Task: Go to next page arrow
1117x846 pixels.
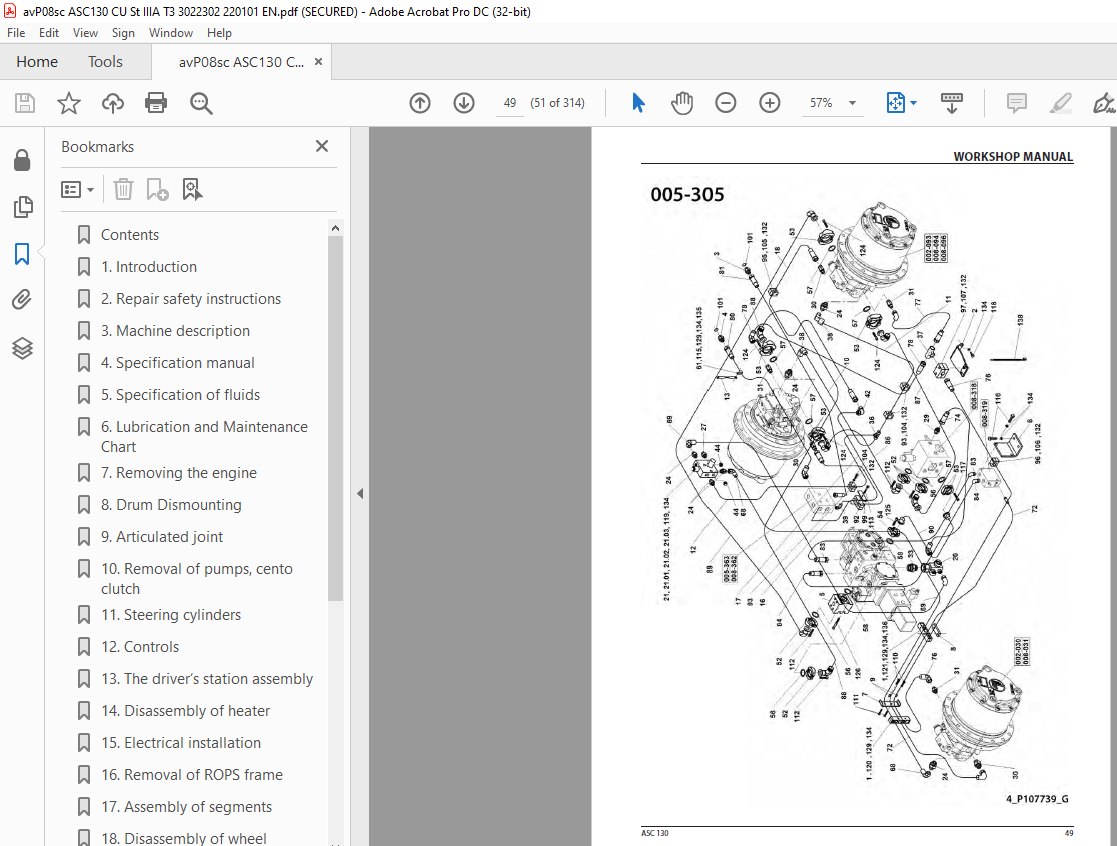Action: (x=464, y=103)
